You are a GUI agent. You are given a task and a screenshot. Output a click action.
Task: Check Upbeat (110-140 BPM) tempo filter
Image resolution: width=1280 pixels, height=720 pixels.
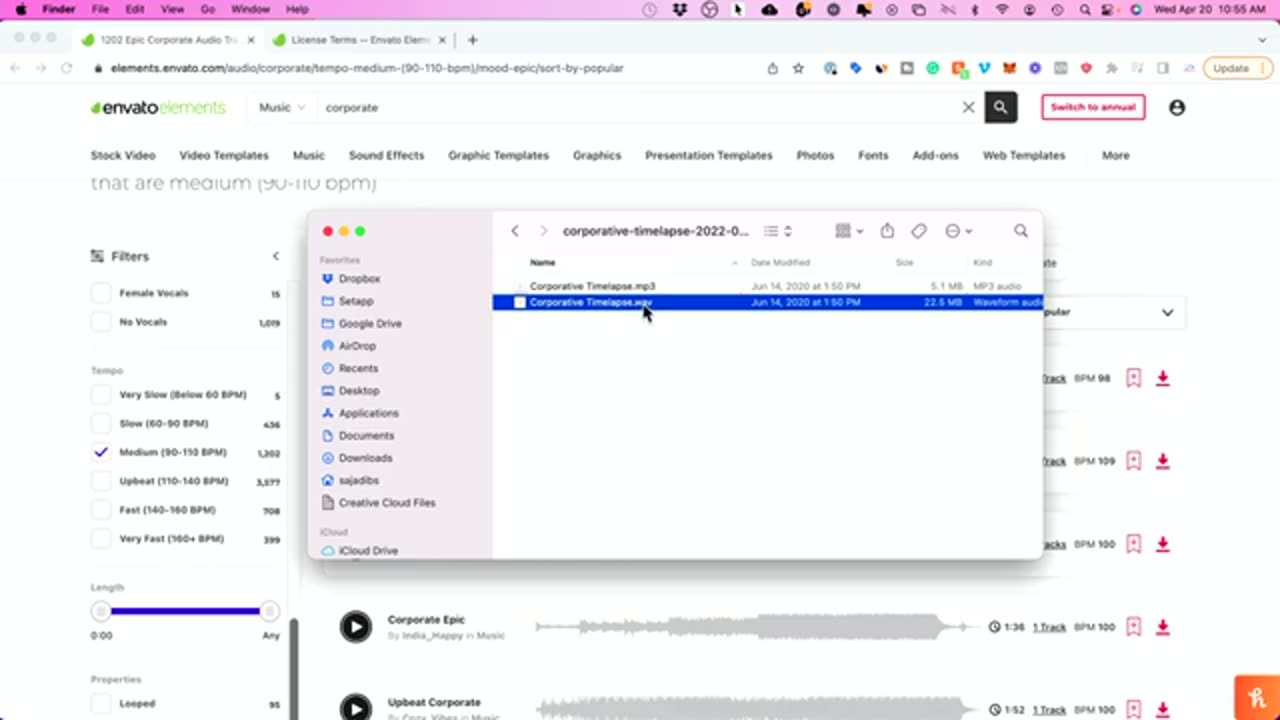click(101, 481)
